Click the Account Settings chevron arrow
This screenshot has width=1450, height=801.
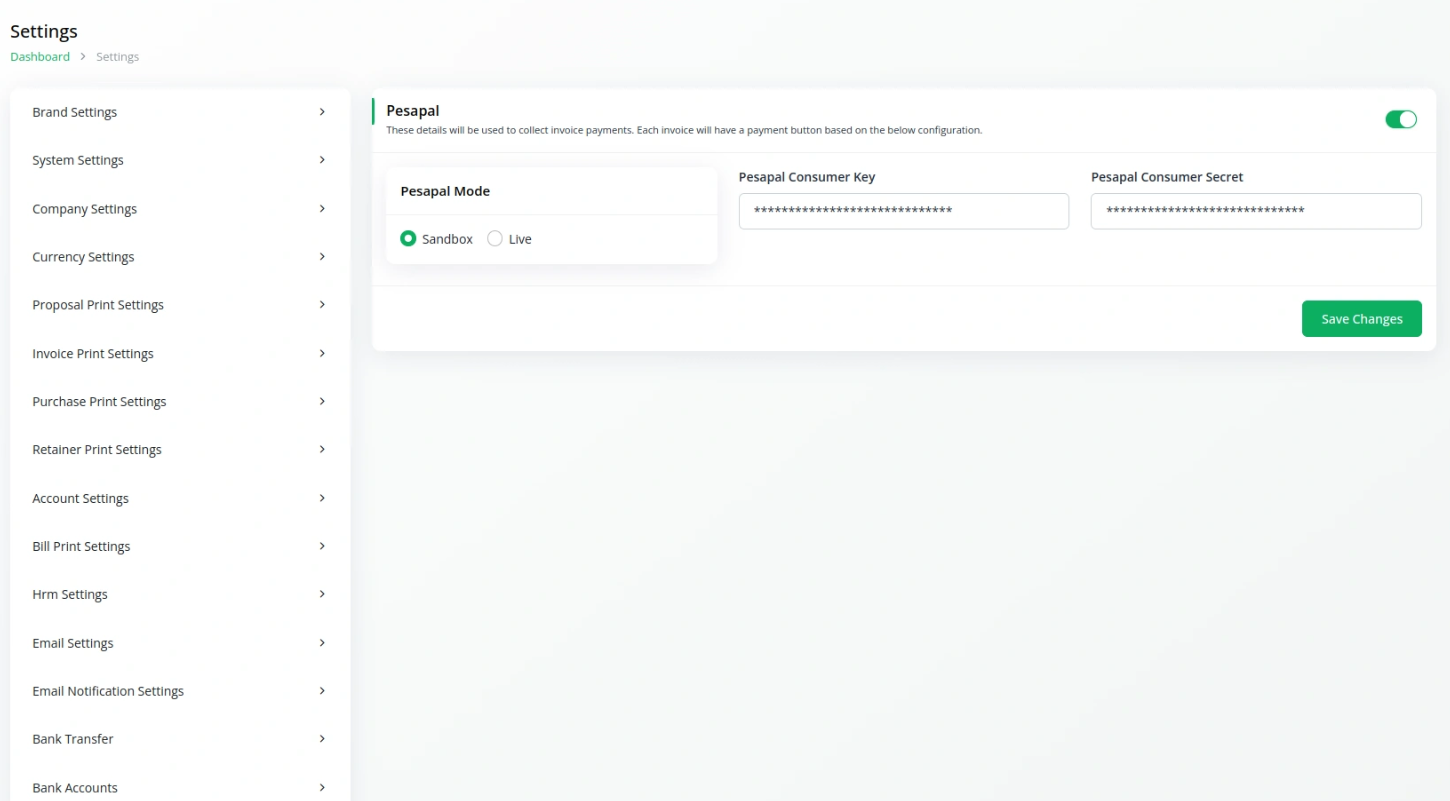tap(322, 498)
